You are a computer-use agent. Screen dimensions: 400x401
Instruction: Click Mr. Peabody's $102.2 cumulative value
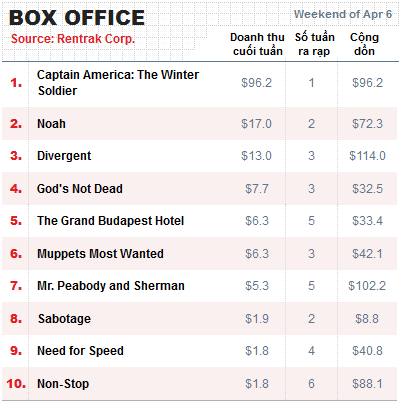(367, 286)
